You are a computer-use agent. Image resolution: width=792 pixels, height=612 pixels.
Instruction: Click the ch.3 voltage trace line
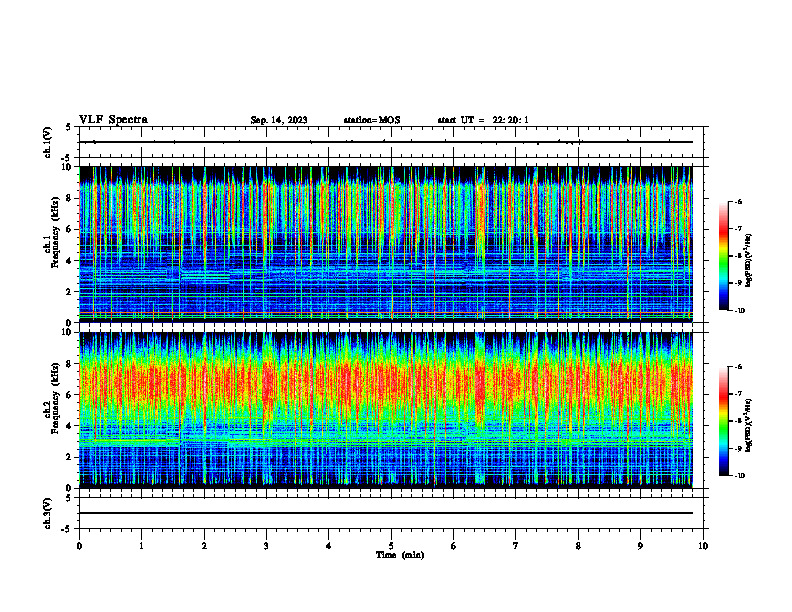pos(386,513)
